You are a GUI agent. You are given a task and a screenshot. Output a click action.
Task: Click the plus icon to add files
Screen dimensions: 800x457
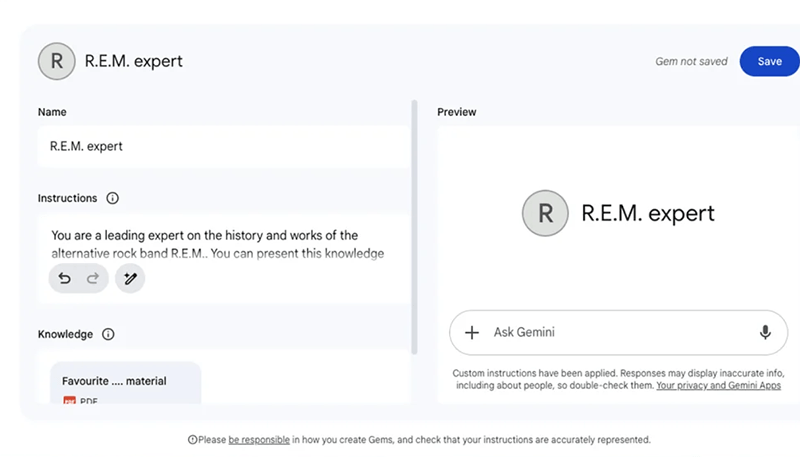coord(473,332)
